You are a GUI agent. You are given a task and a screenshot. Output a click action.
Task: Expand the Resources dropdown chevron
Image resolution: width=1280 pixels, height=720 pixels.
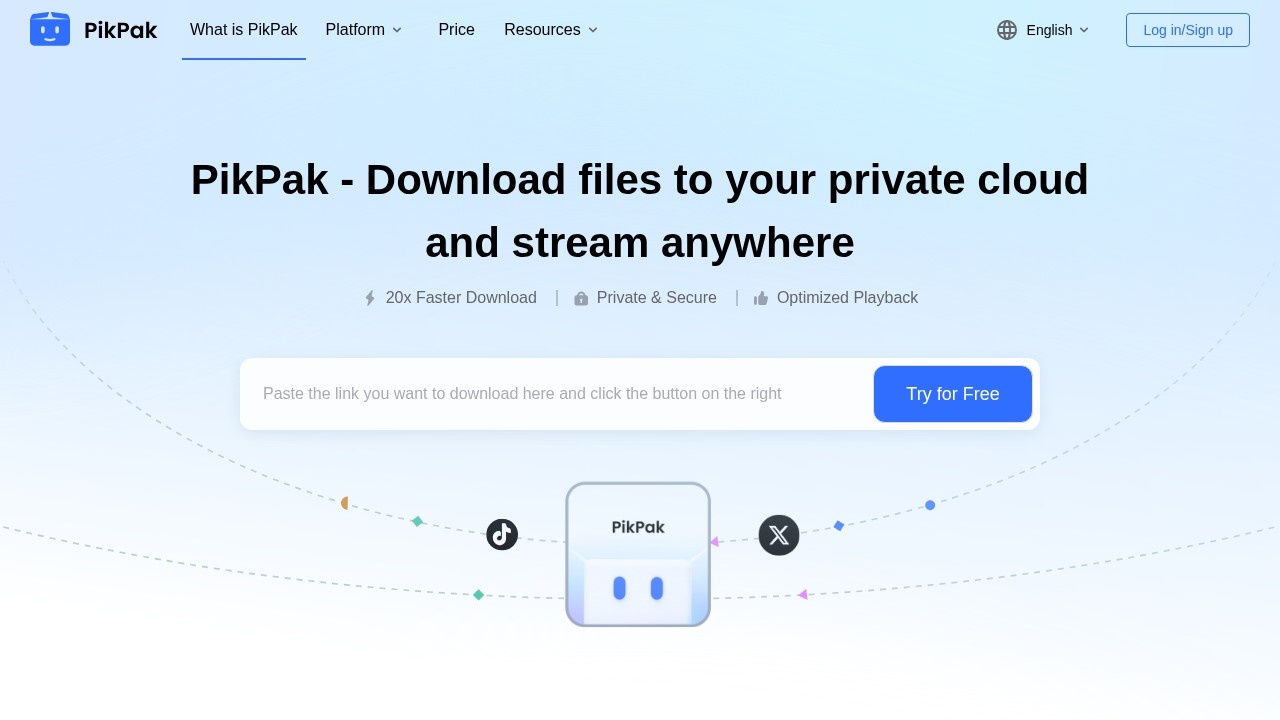pos(593,30)
